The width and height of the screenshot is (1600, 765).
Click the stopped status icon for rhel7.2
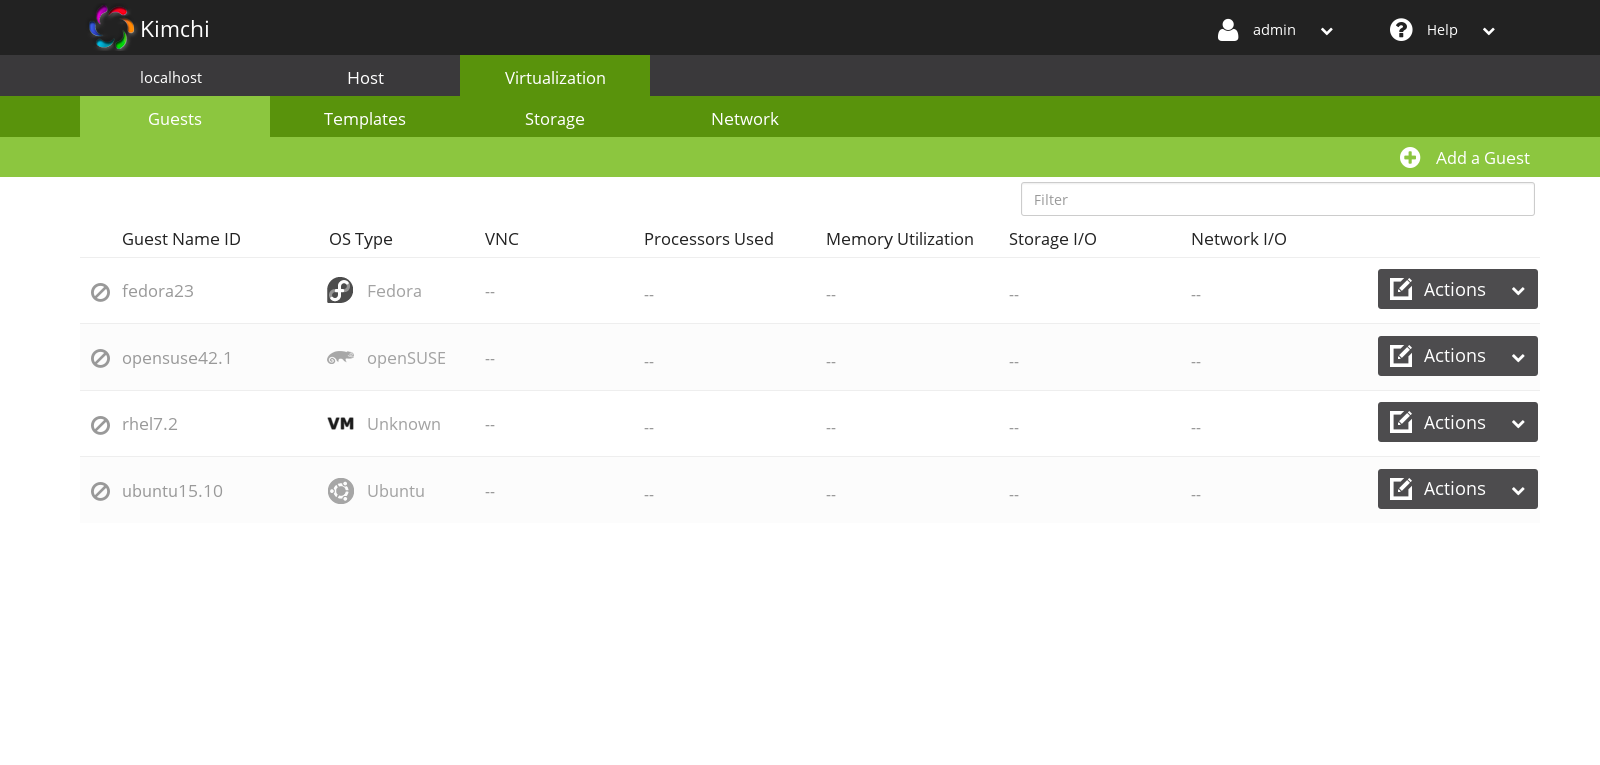click(100, 425)
